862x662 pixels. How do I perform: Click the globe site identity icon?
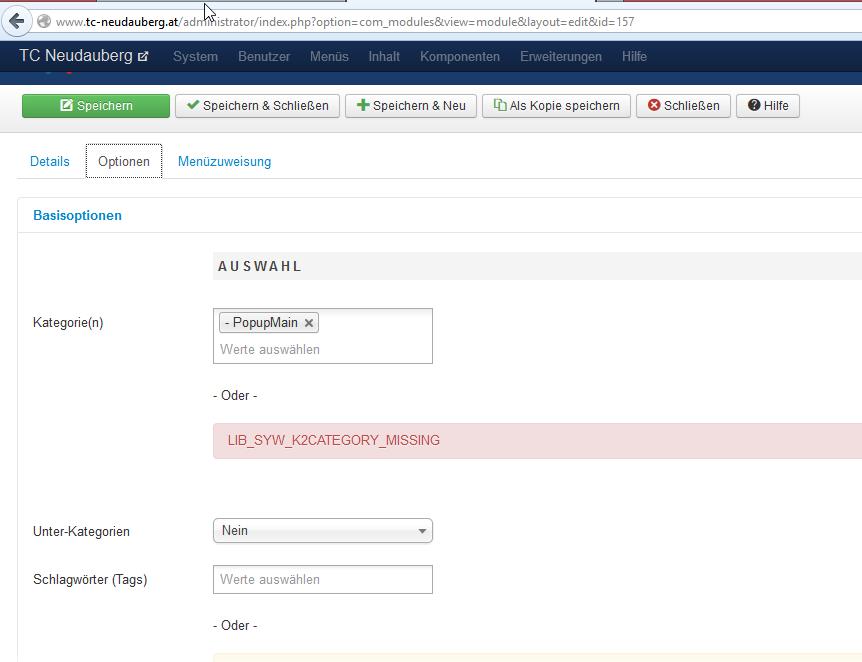pos(44,21)
